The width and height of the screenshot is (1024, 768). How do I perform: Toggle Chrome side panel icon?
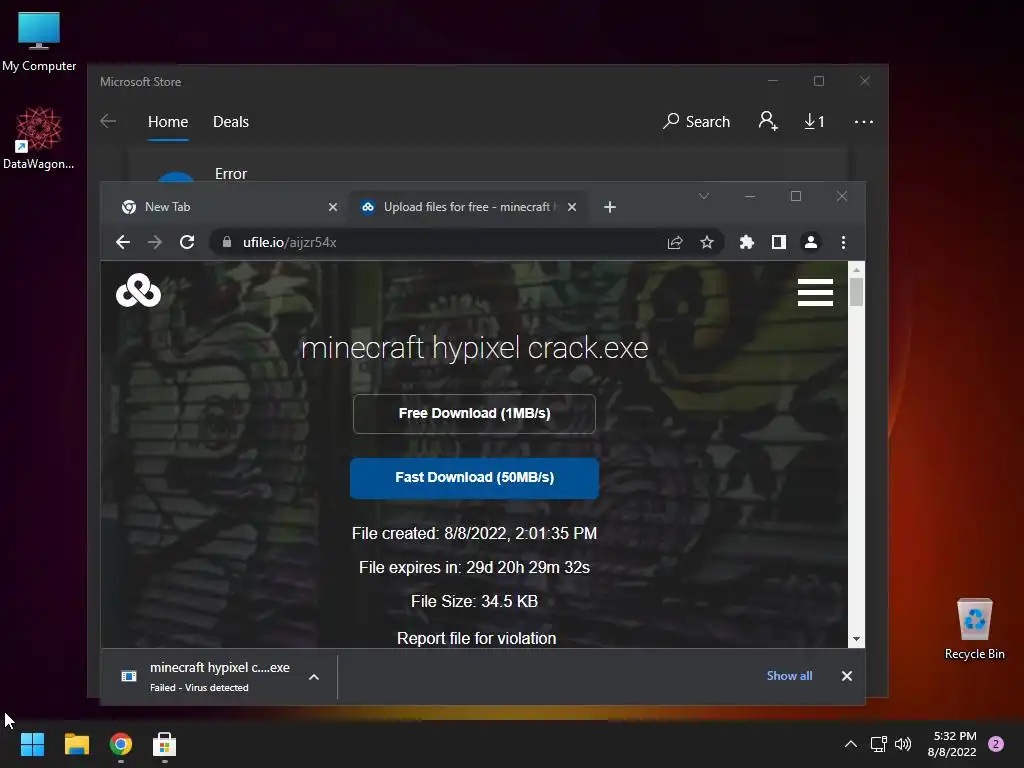(x=778, y=242)
